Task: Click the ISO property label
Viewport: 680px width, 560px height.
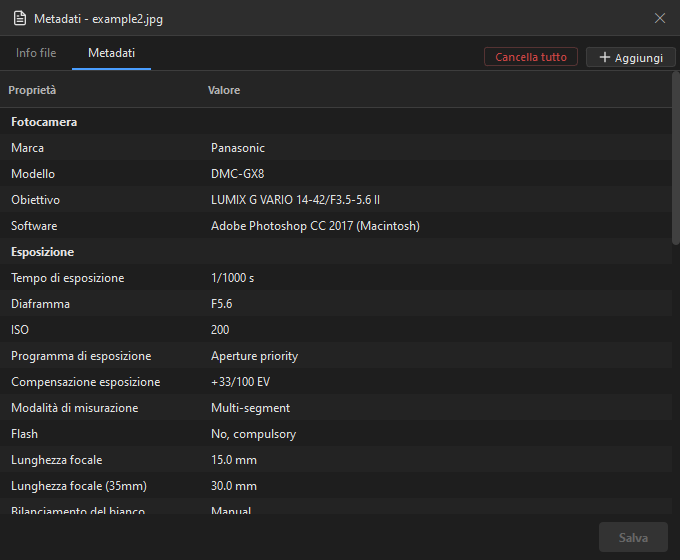Action: 20,330
